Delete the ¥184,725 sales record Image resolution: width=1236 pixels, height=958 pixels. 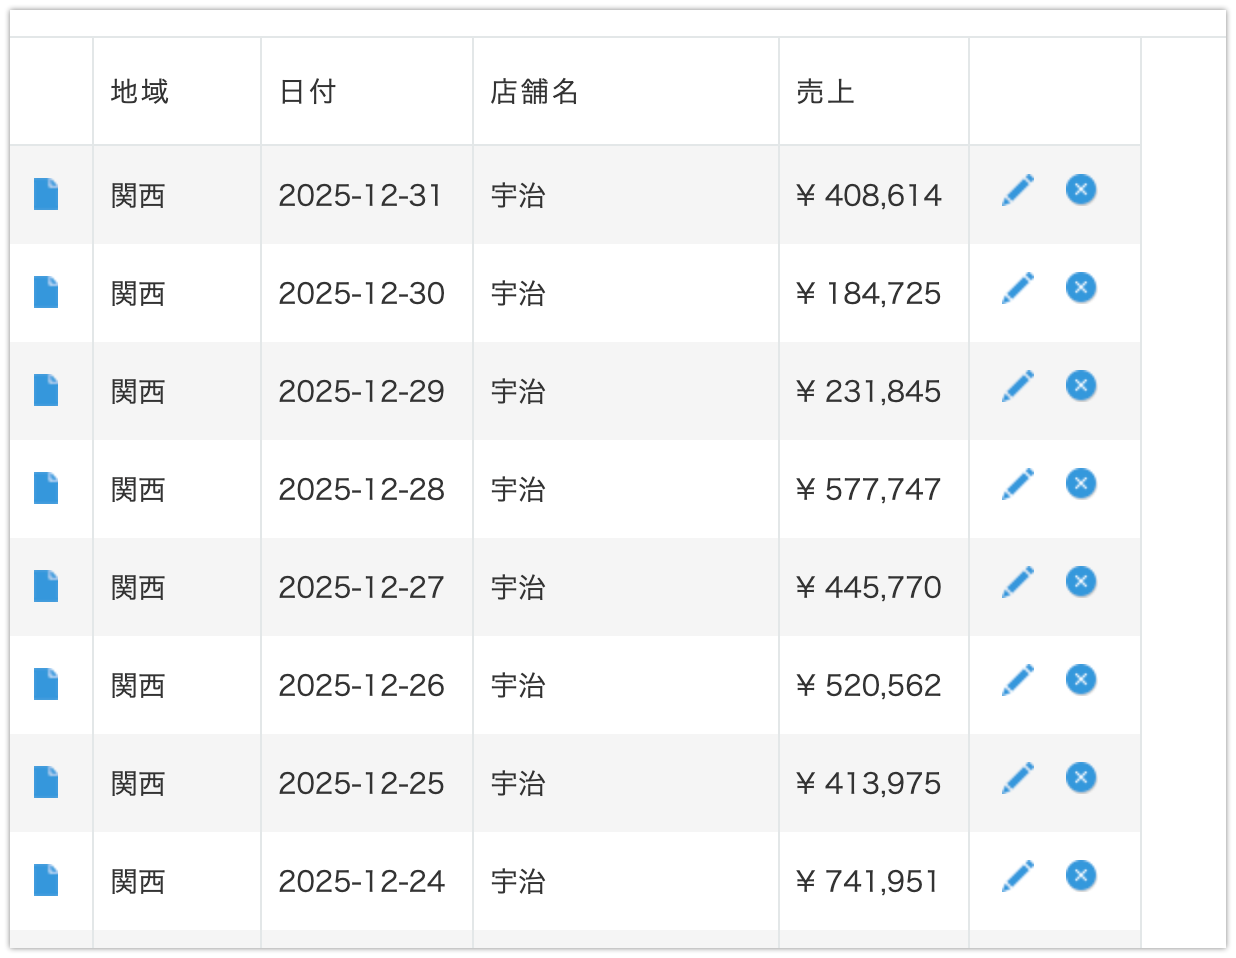point(1080,287)
